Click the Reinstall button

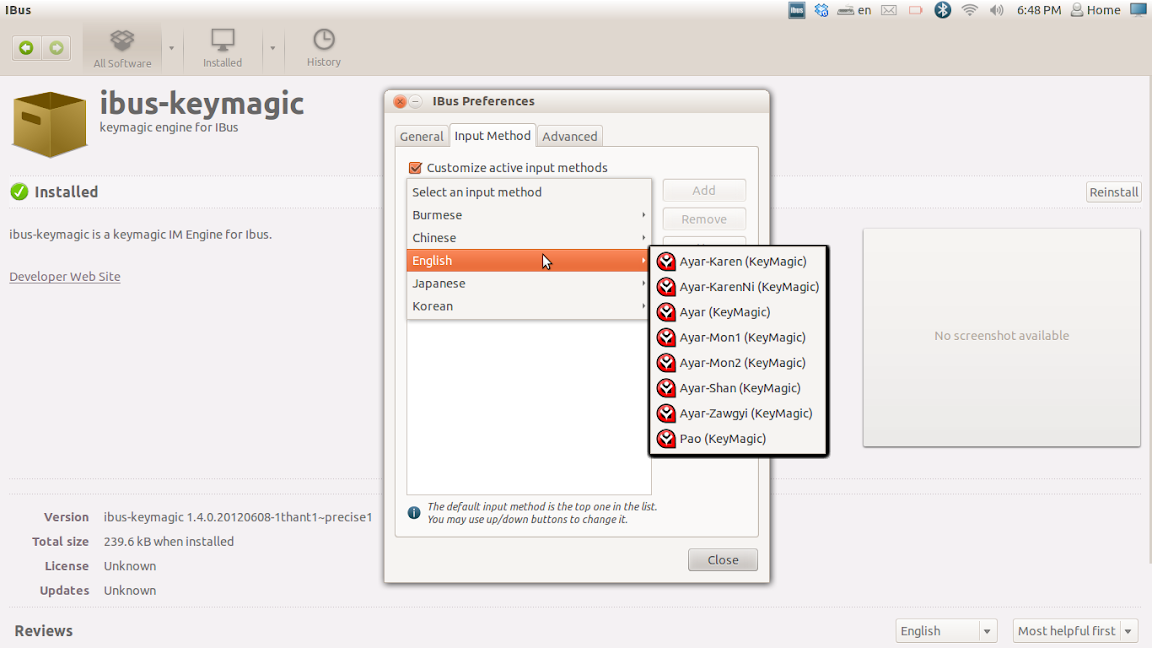point(1114,192)
